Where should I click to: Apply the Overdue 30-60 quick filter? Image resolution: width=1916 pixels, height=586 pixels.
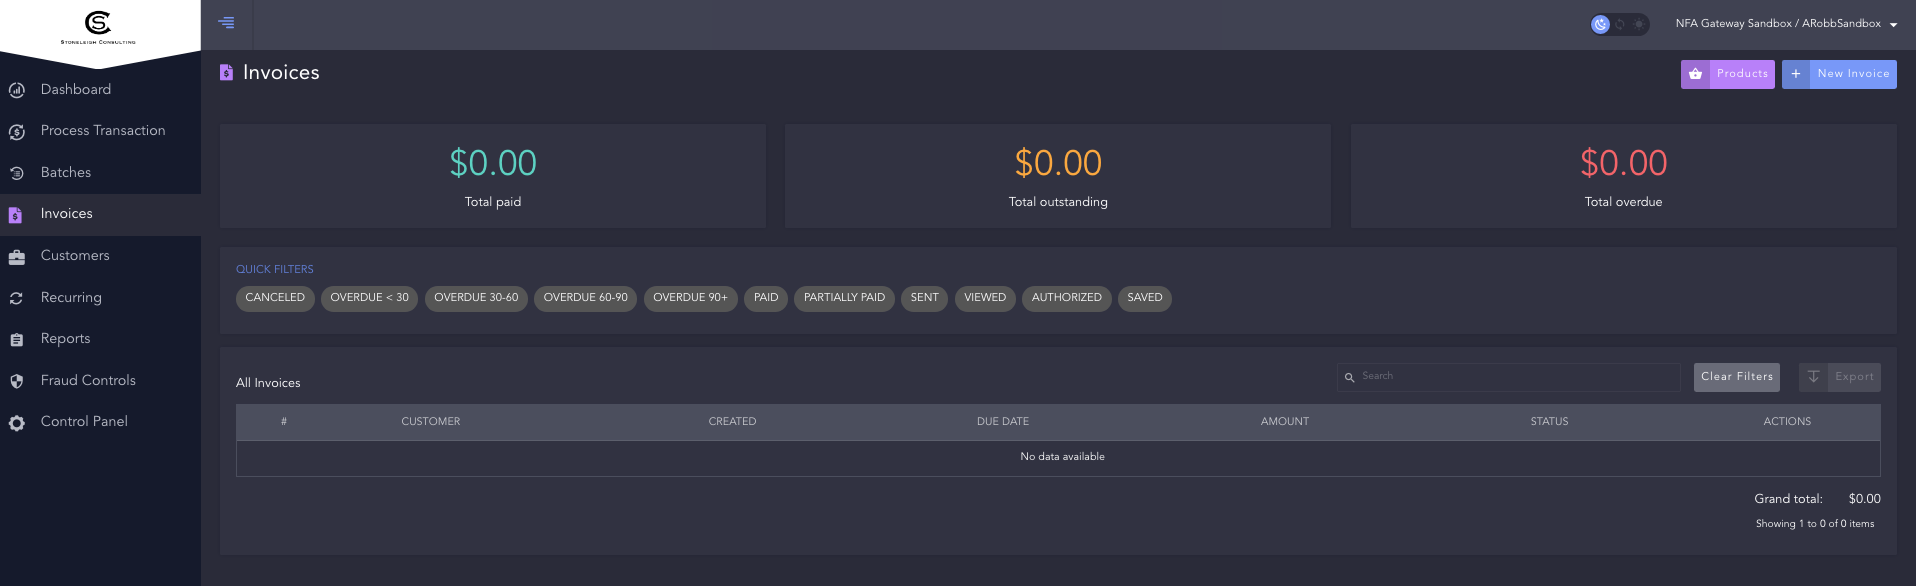click(476, 298)
